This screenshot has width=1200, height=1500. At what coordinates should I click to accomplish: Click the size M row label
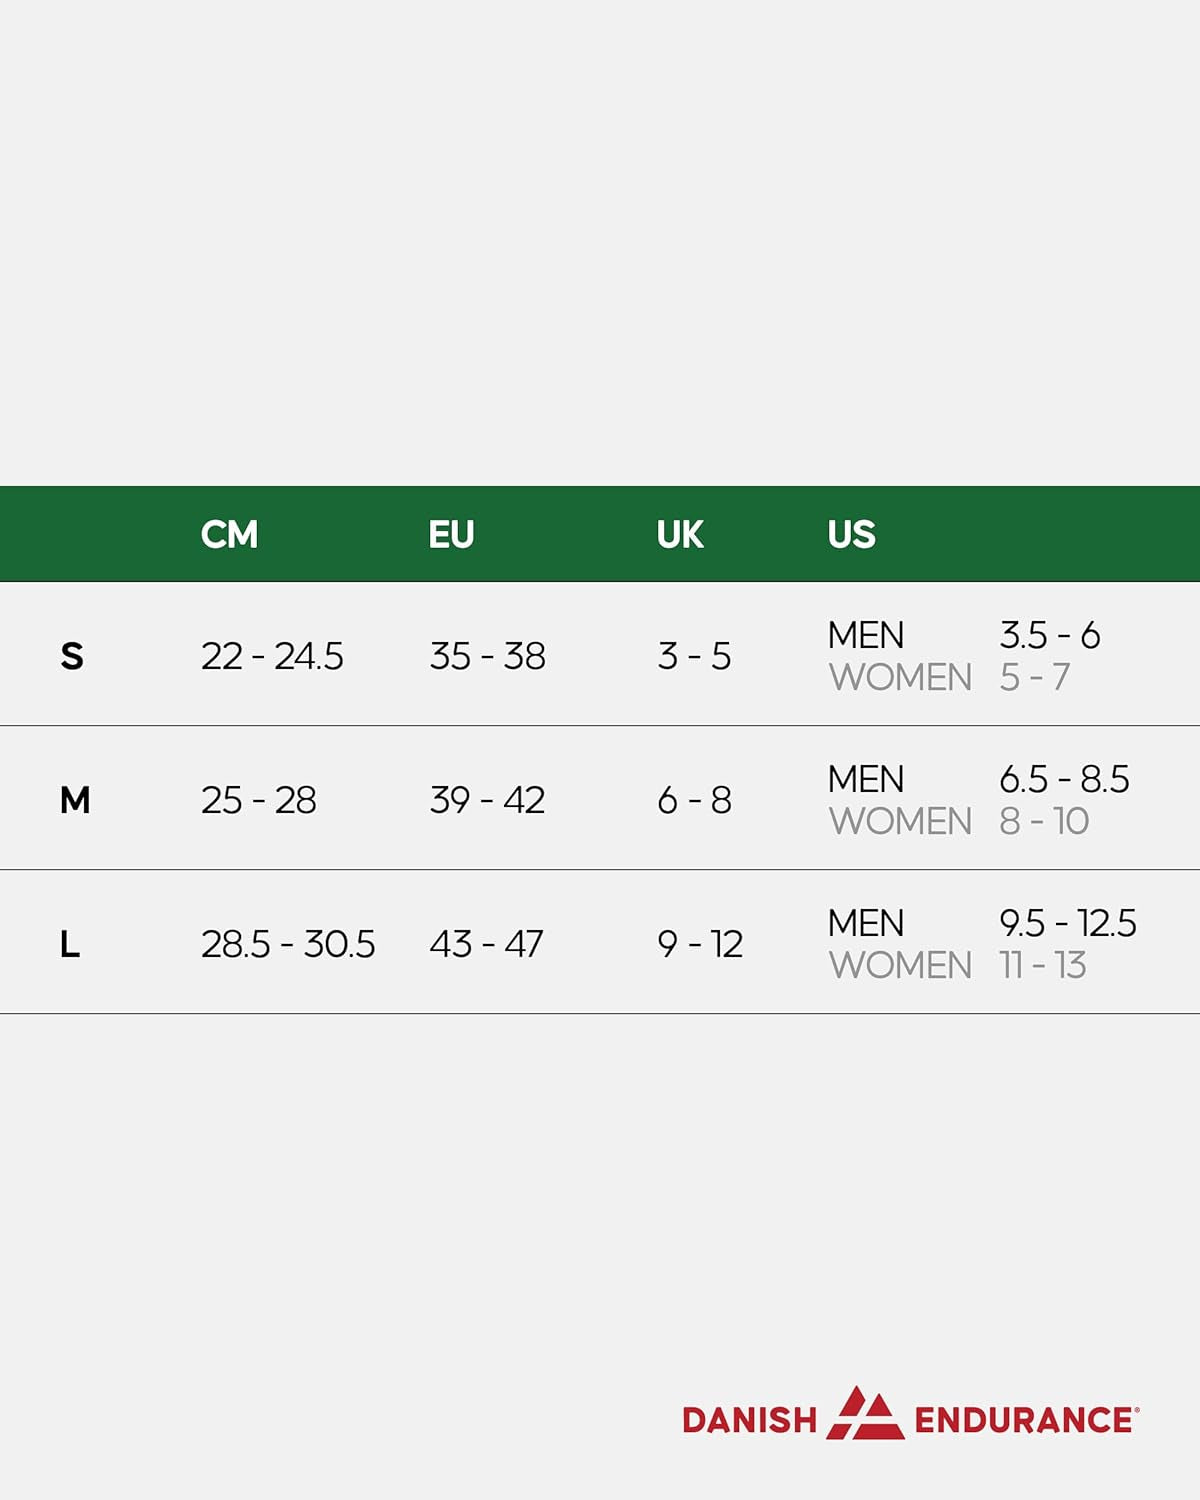pos(75,800)
